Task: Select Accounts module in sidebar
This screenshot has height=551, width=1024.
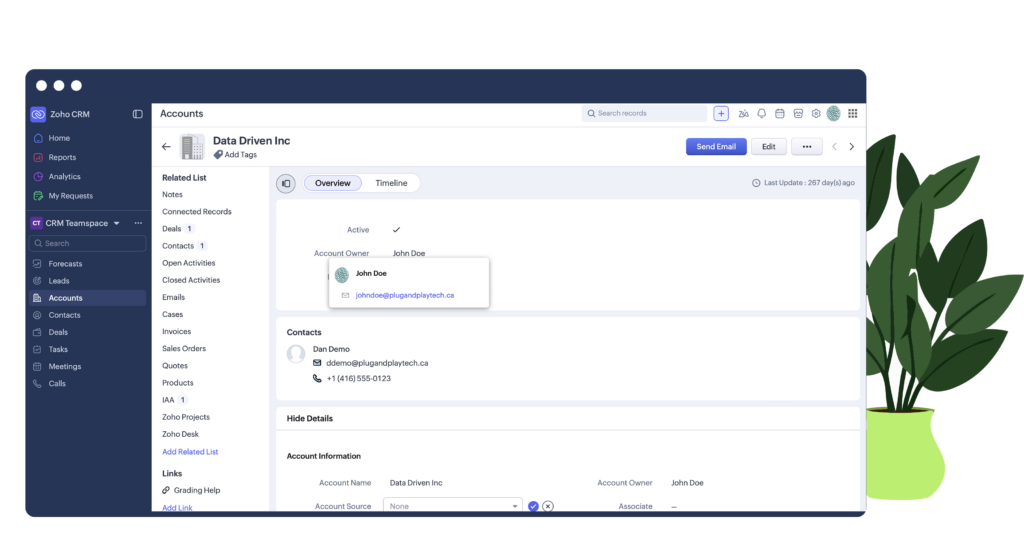Action: [88, 298]
